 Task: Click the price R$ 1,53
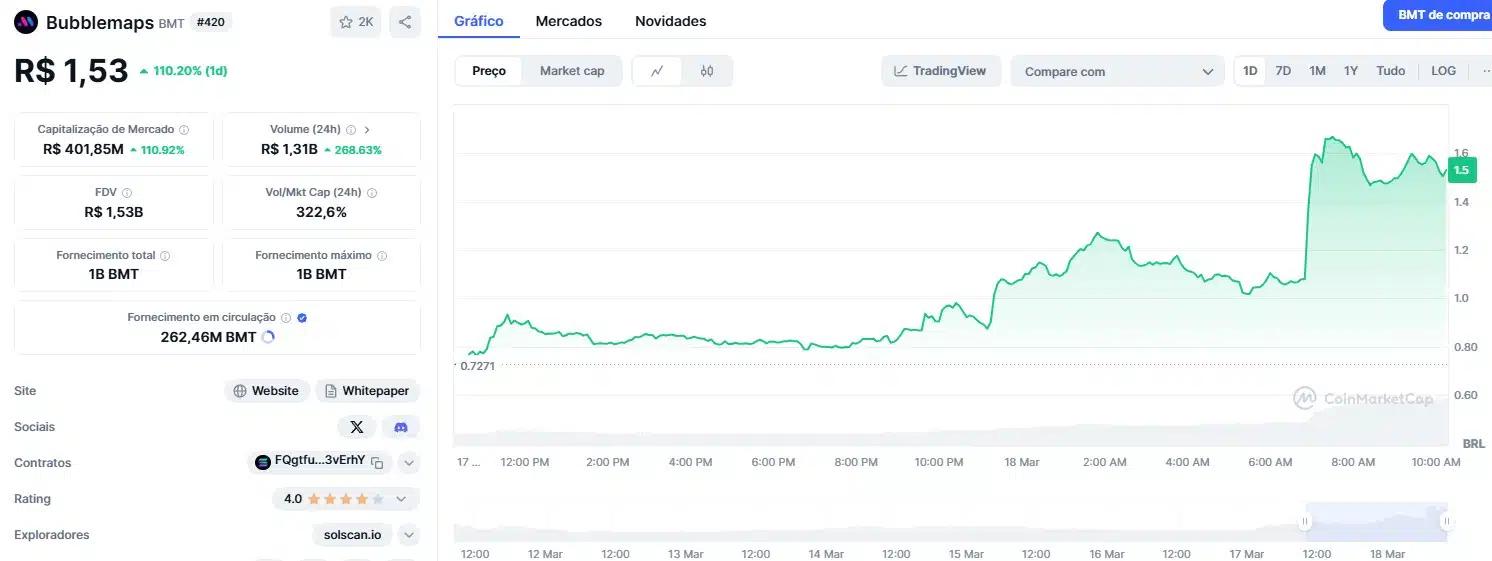coord(71,71)
